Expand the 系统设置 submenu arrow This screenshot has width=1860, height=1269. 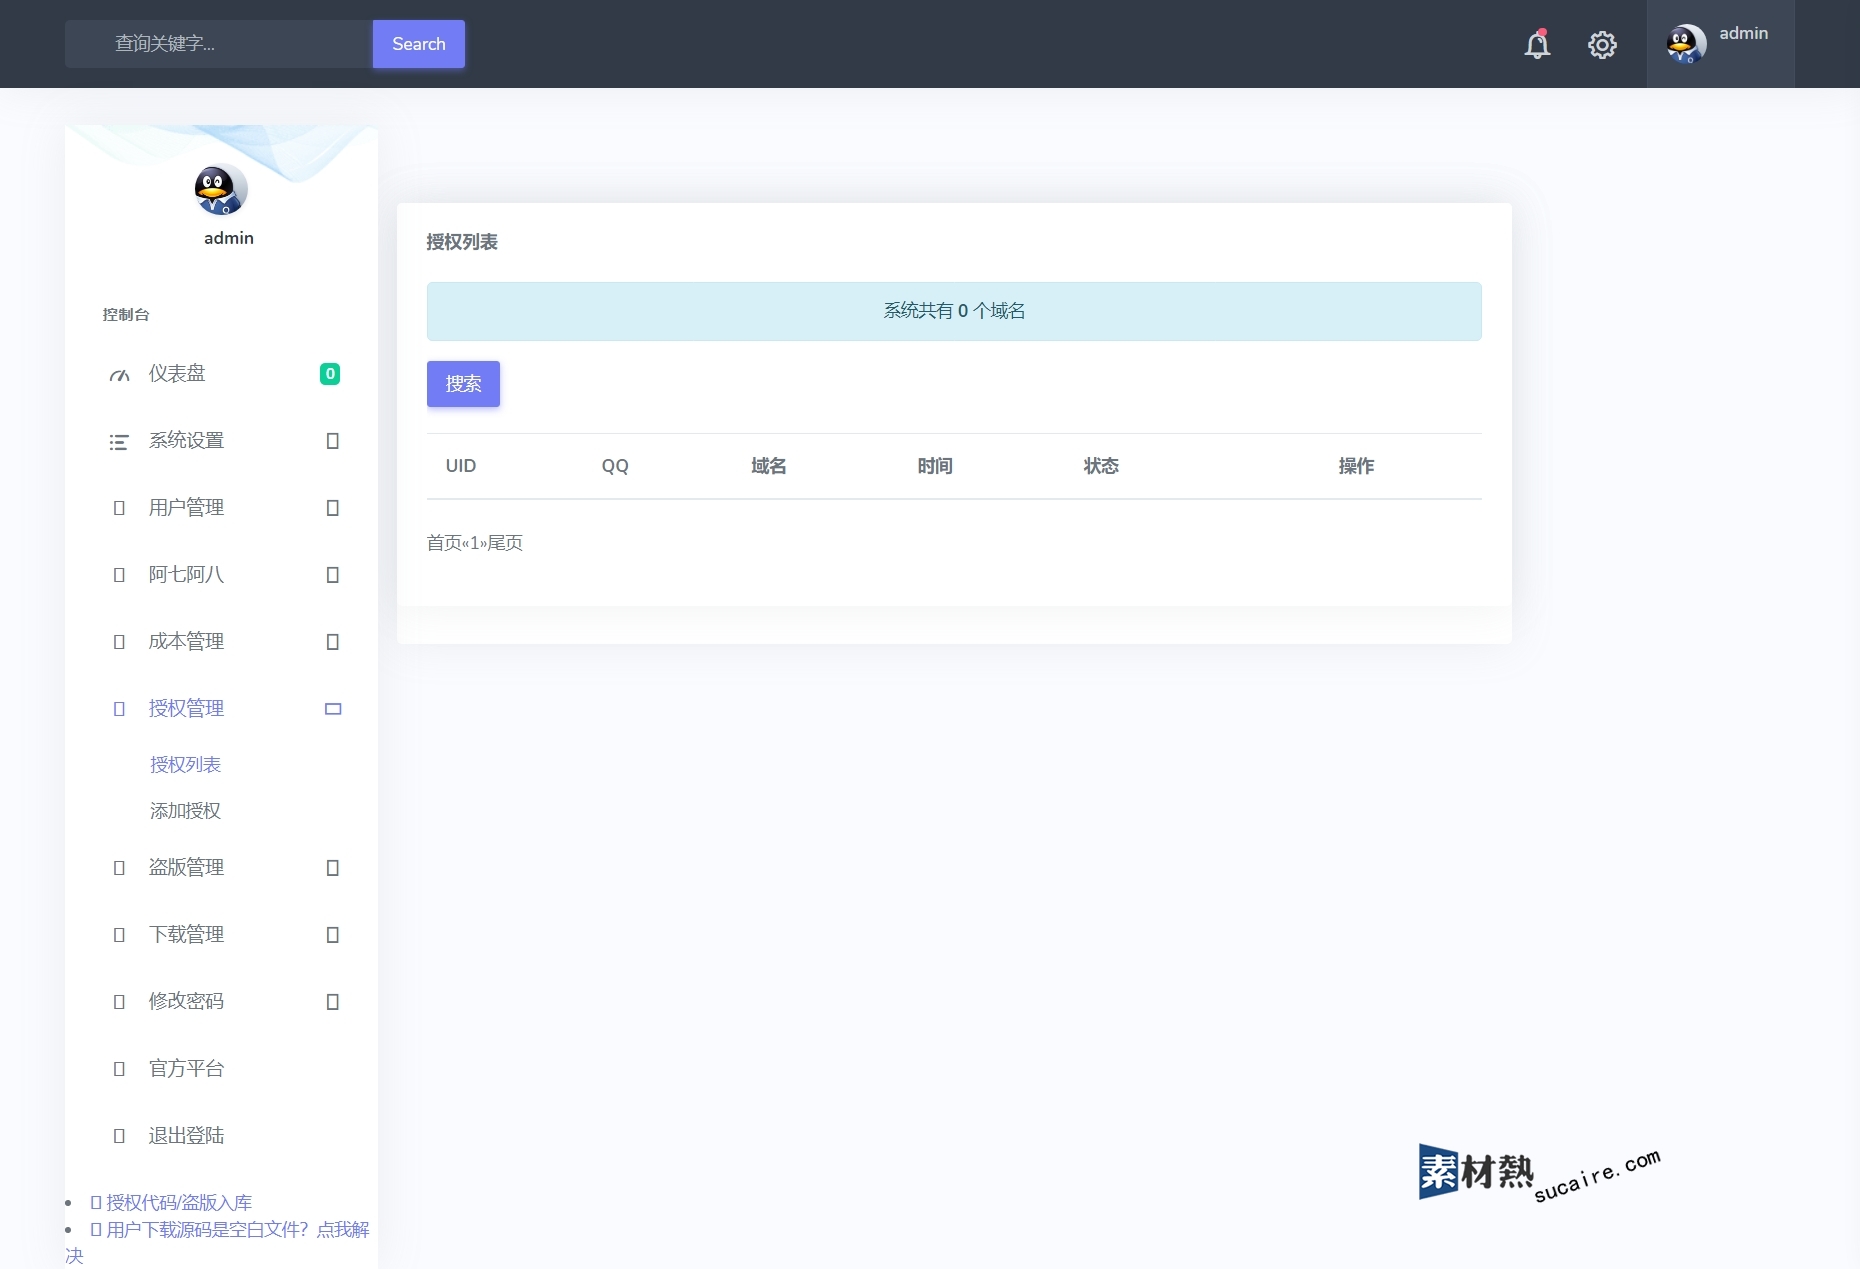[x=333, y=441]
